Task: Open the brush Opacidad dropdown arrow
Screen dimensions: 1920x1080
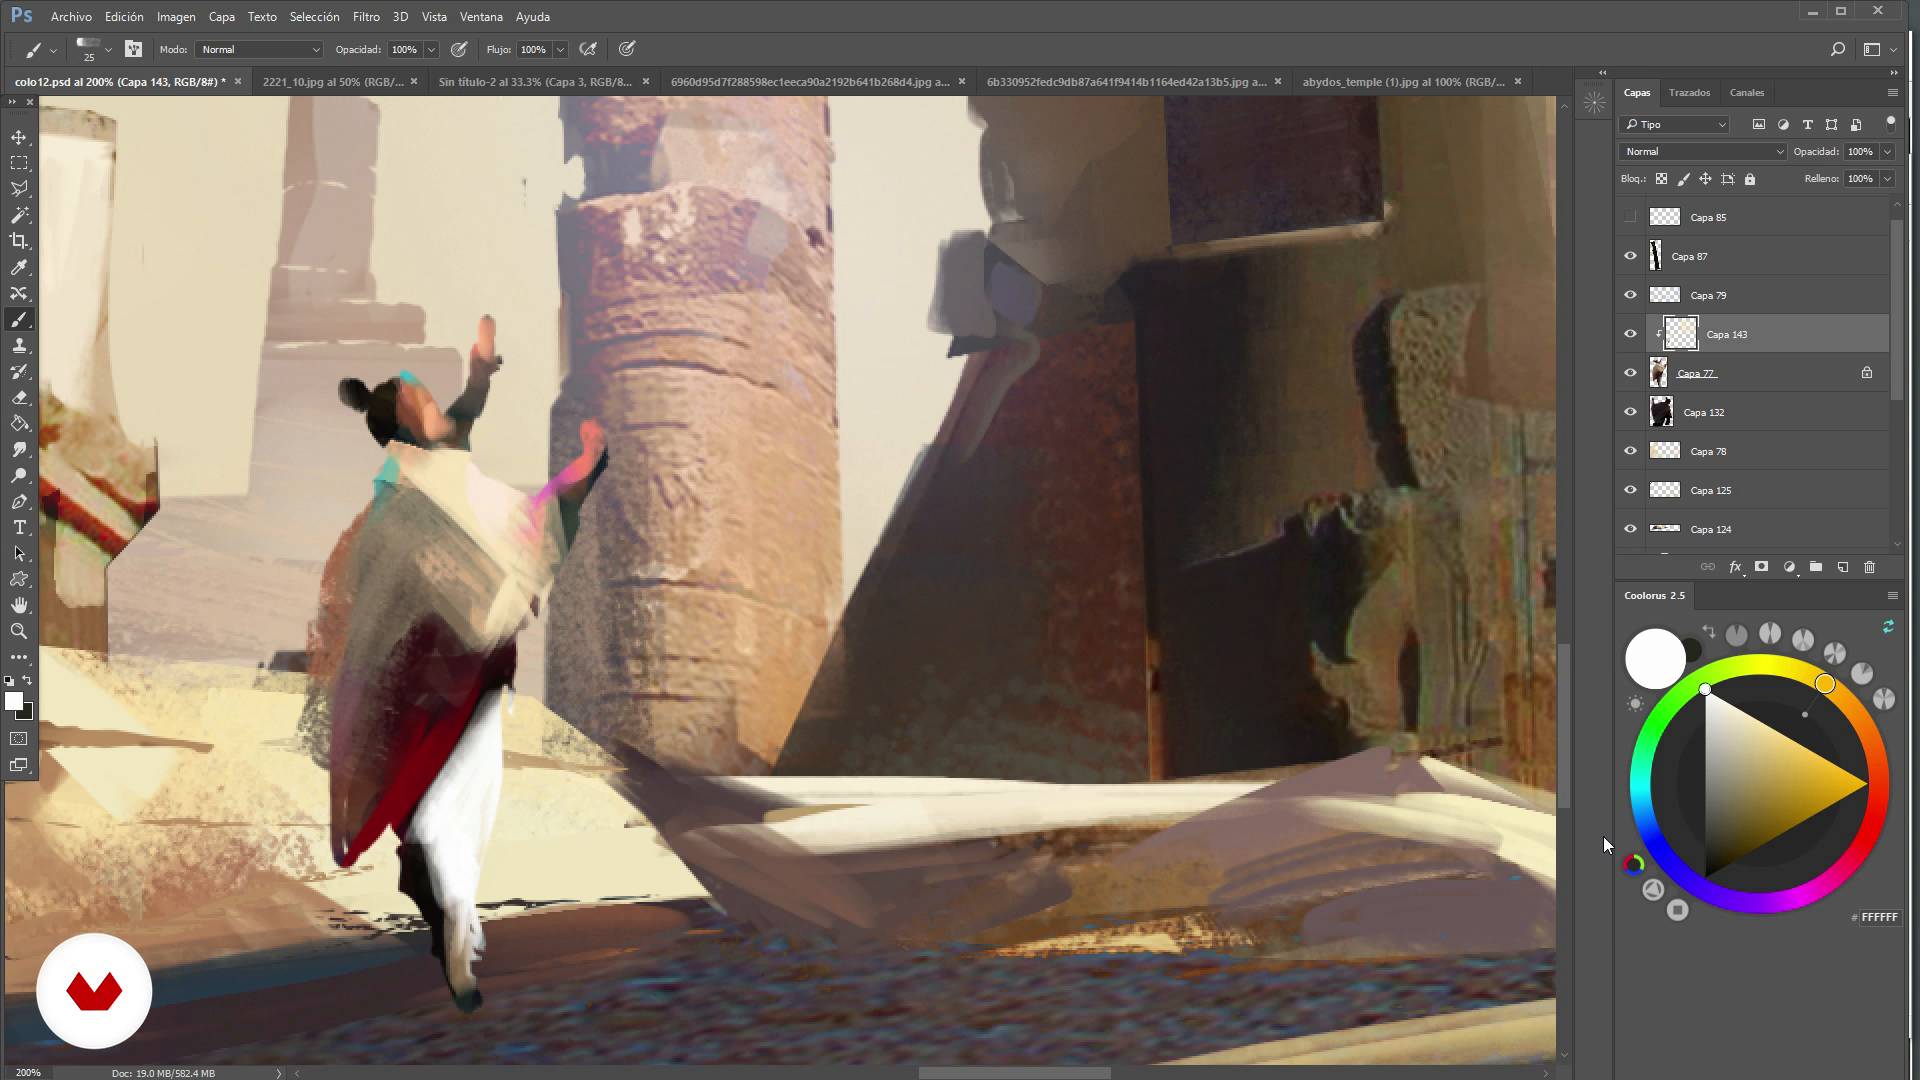Action: (x=431, y=49)
